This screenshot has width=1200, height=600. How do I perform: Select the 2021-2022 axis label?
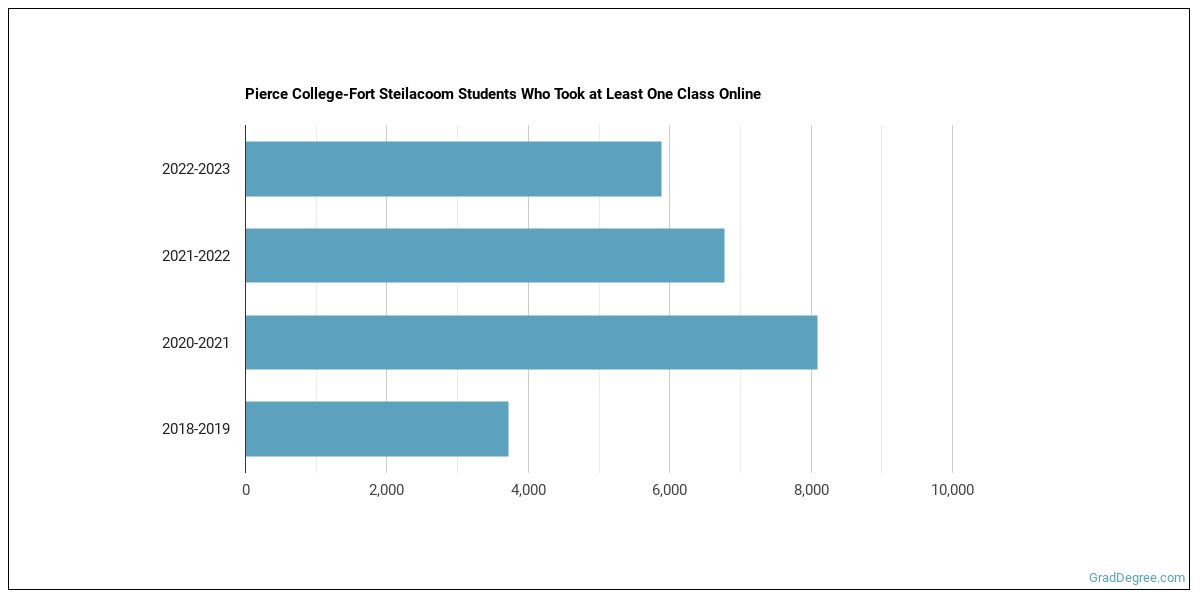[196, 256]
